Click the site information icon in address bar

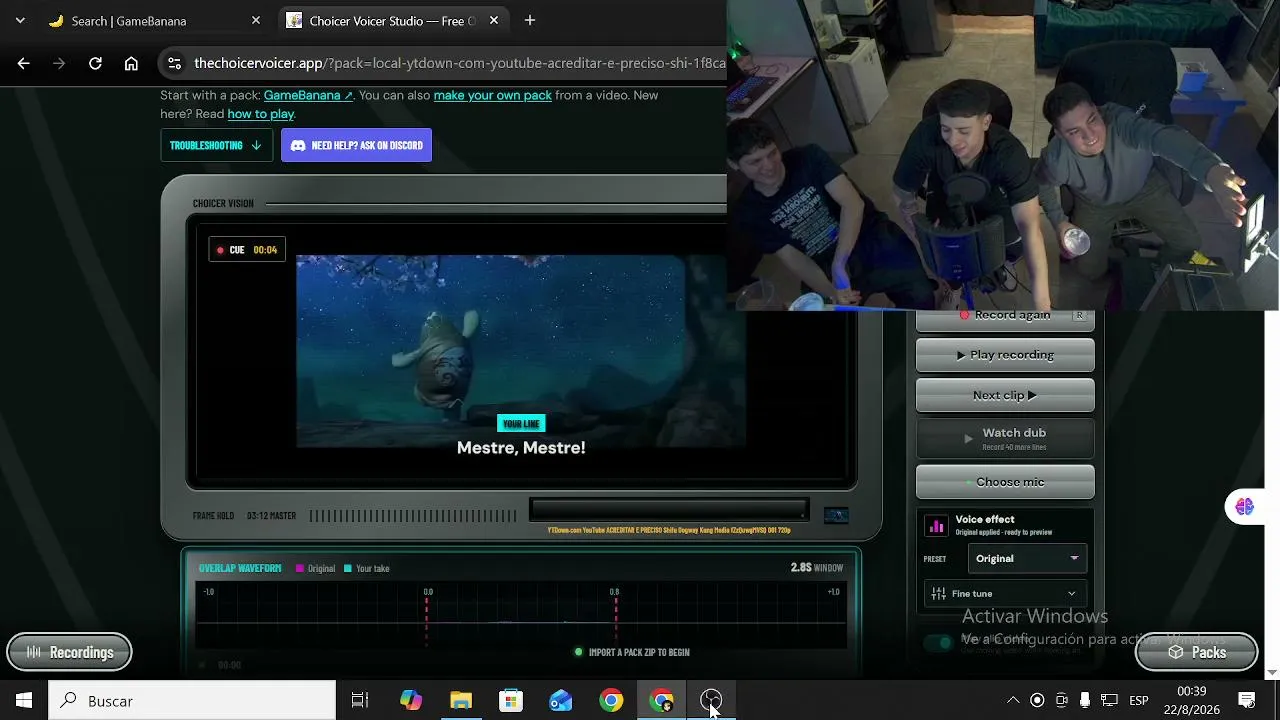(x=174, y=63)
